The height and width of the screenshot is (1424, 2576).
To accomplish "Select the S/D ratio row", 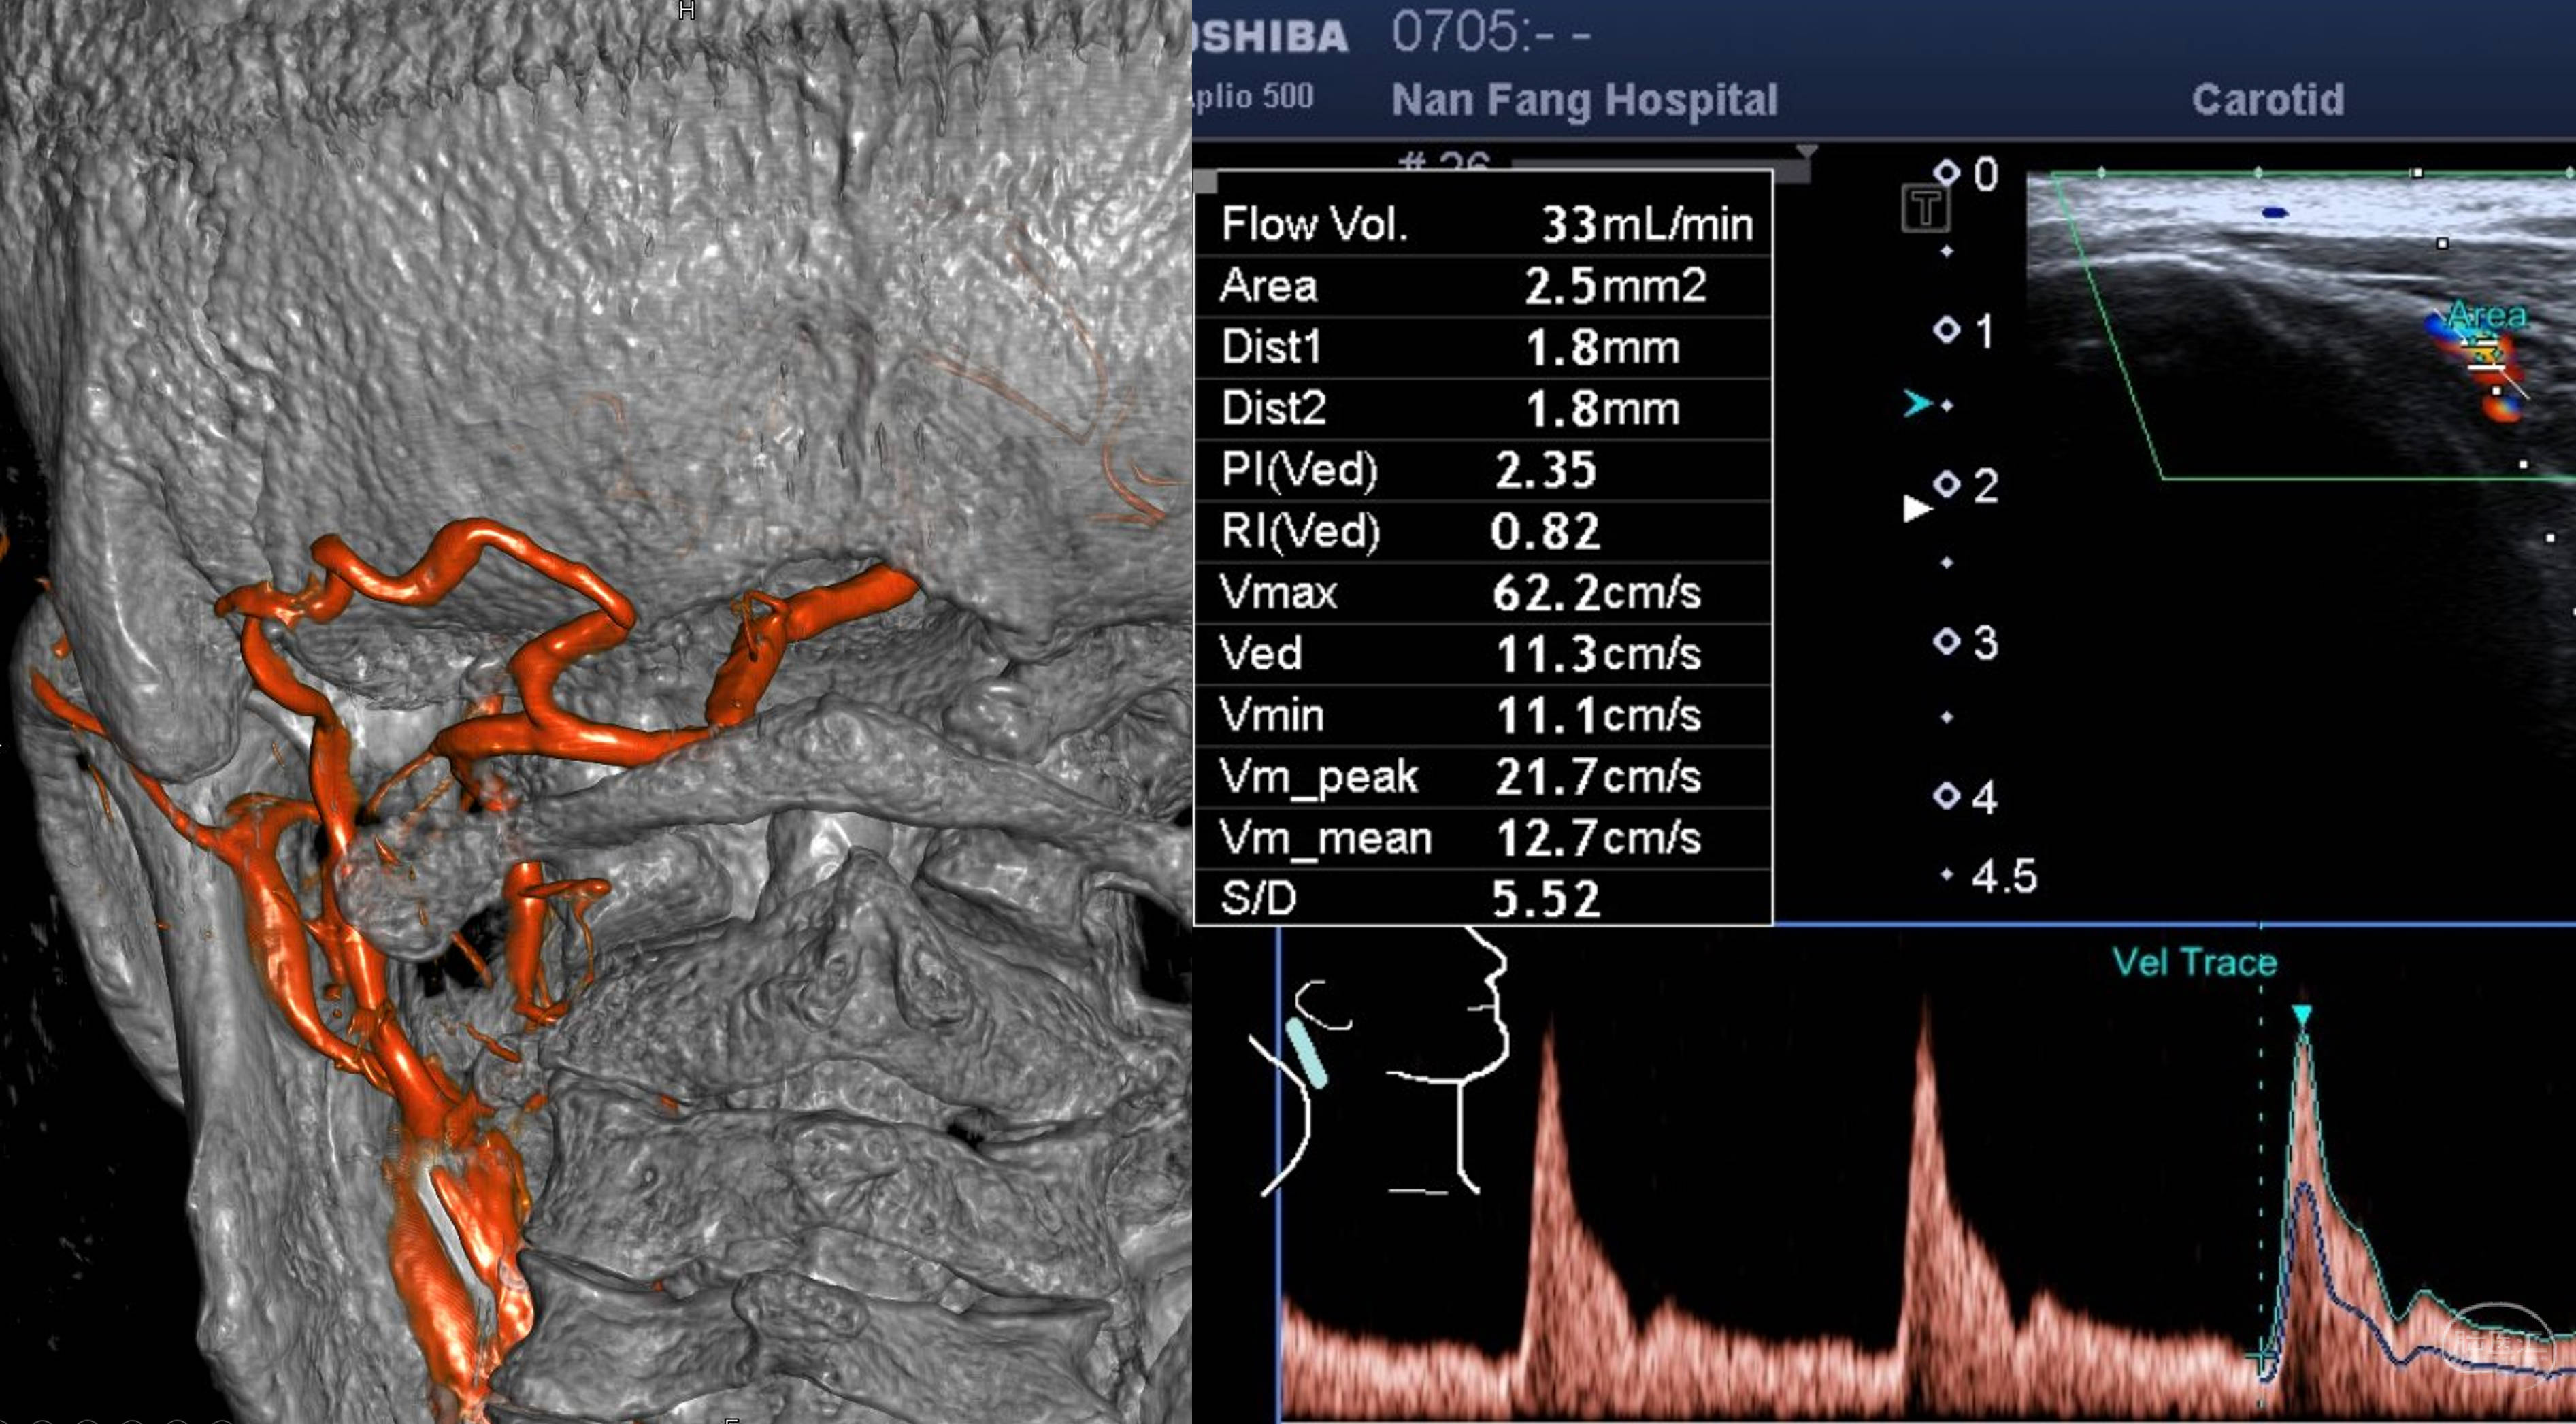I will click(x=1484, y=898).
